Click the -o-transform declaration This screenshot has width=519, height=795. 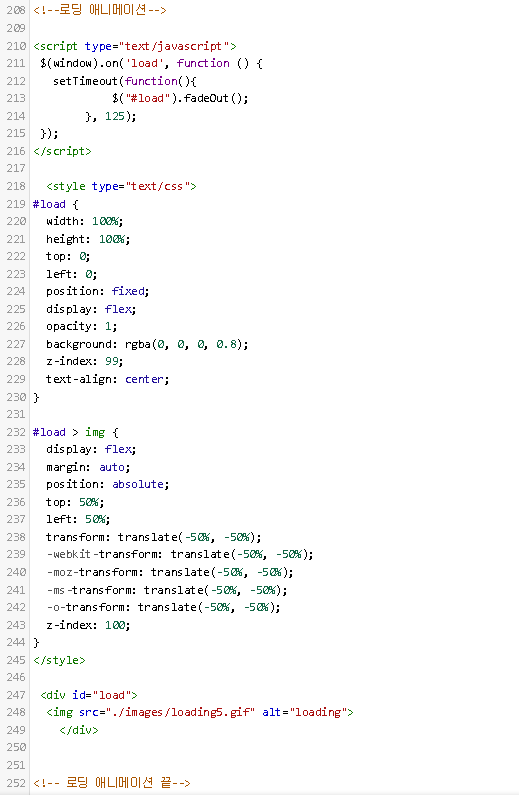[x=163, y=607]
